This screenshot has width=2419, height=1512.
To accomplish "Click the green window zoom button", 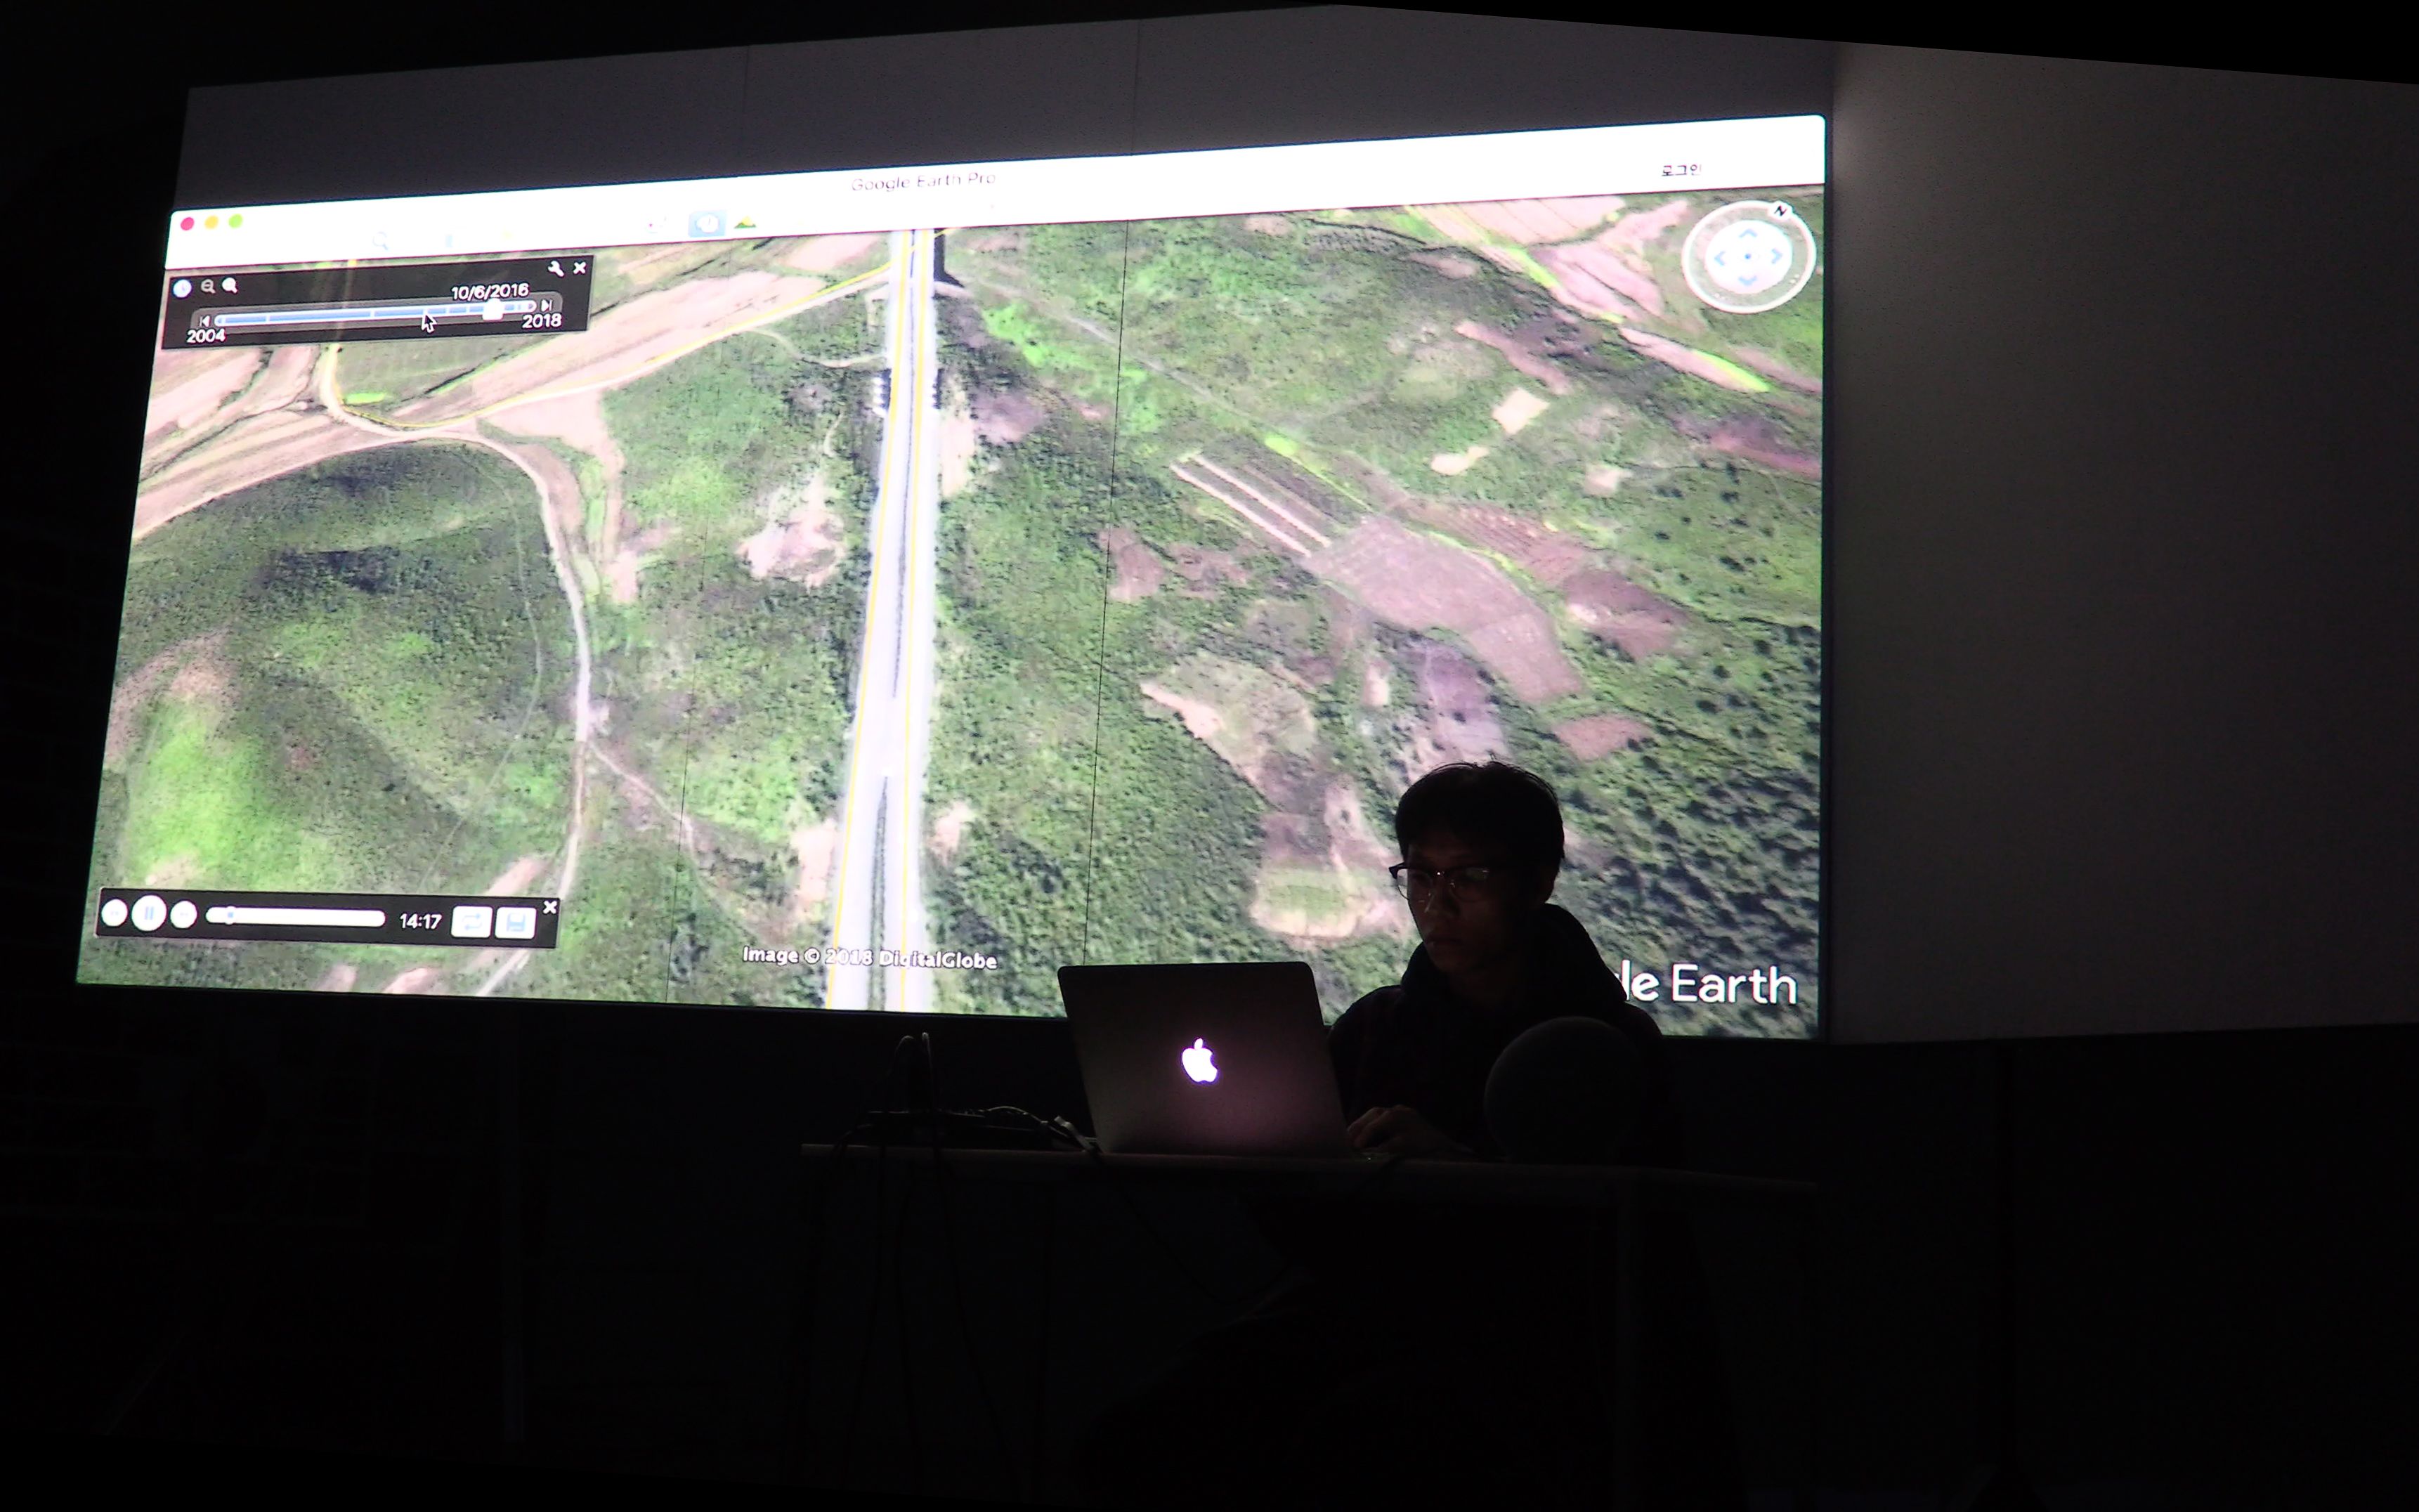I will (x=236, y=221).
